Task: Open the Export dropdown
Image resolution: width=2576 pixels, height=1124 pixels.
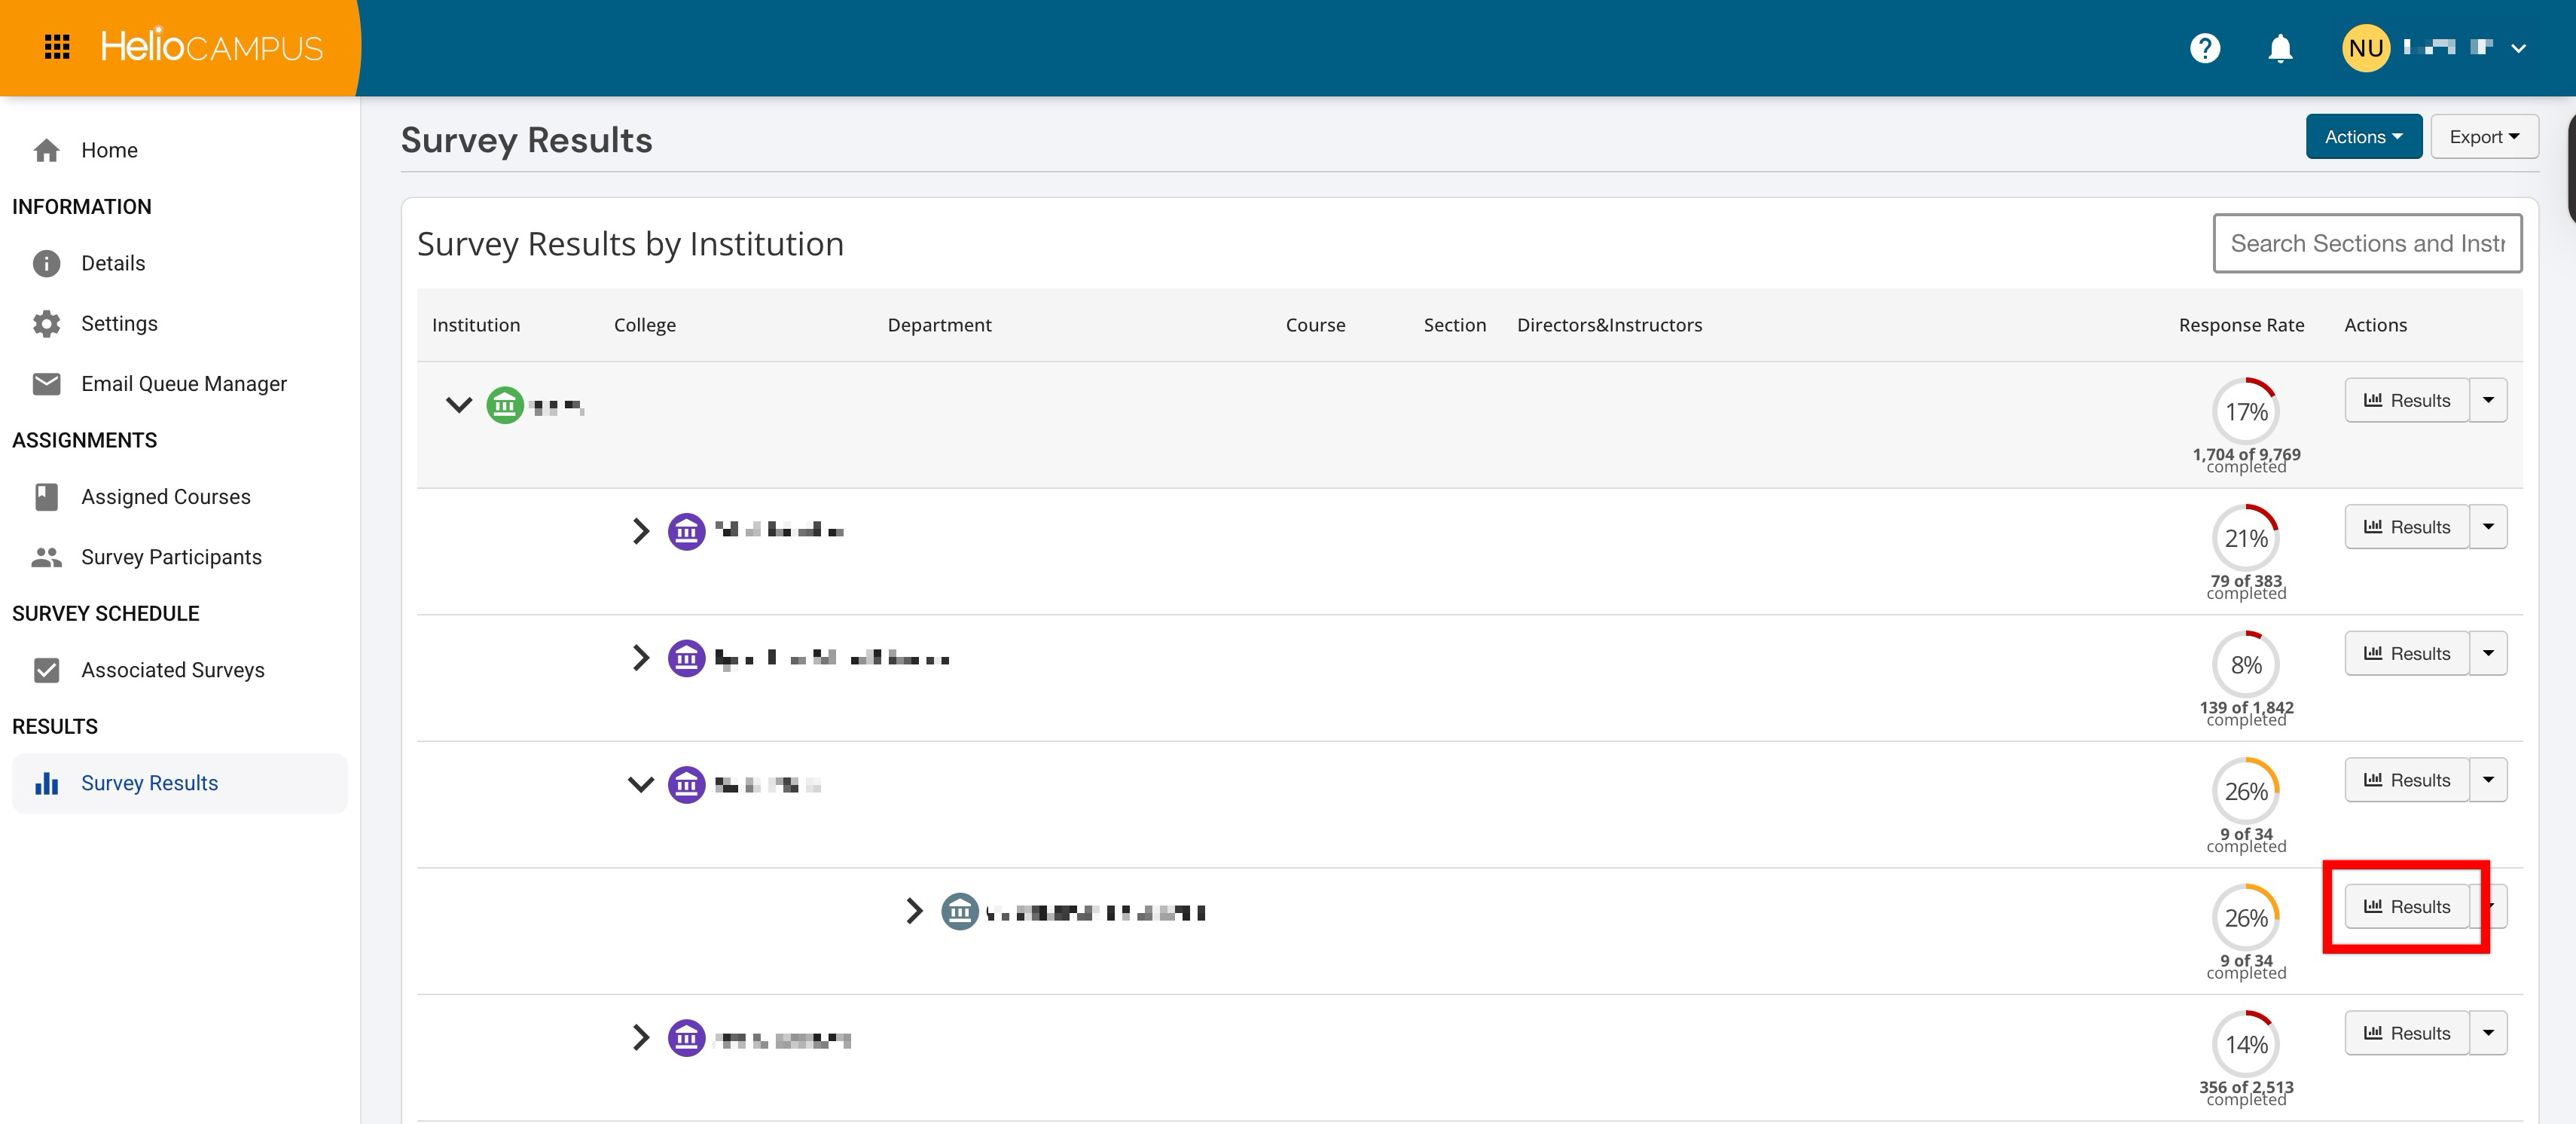Action: (2483, 137)
